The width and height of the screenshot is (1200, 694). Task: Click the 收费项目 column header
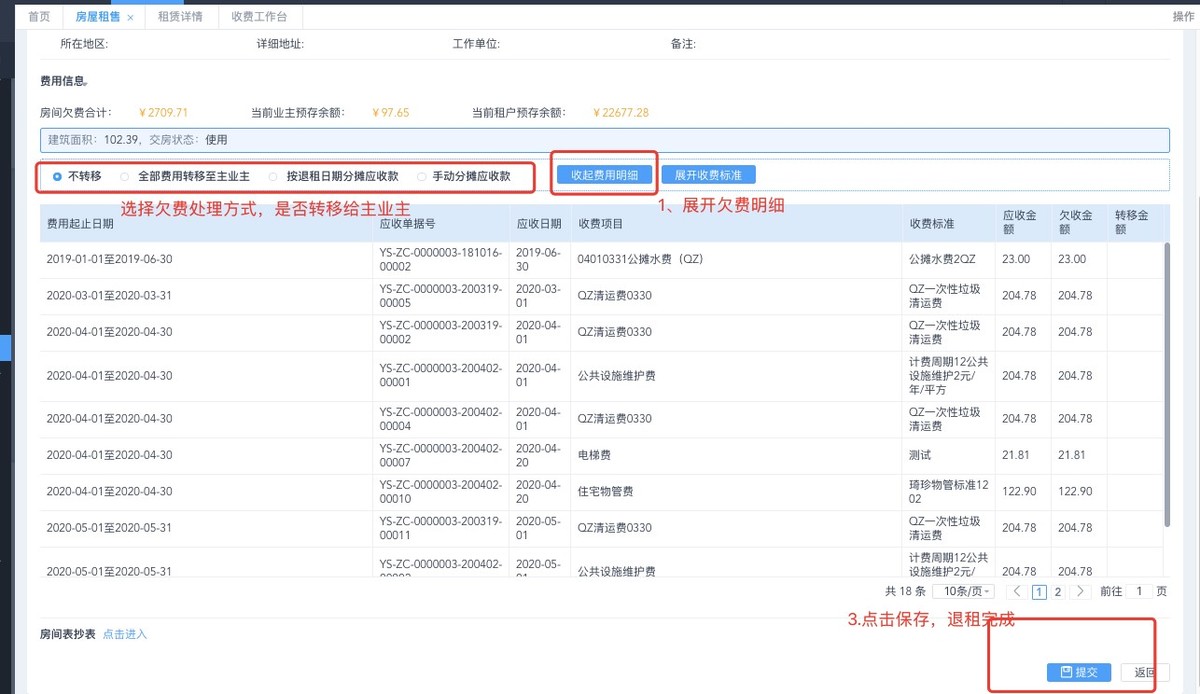(736, 224)
